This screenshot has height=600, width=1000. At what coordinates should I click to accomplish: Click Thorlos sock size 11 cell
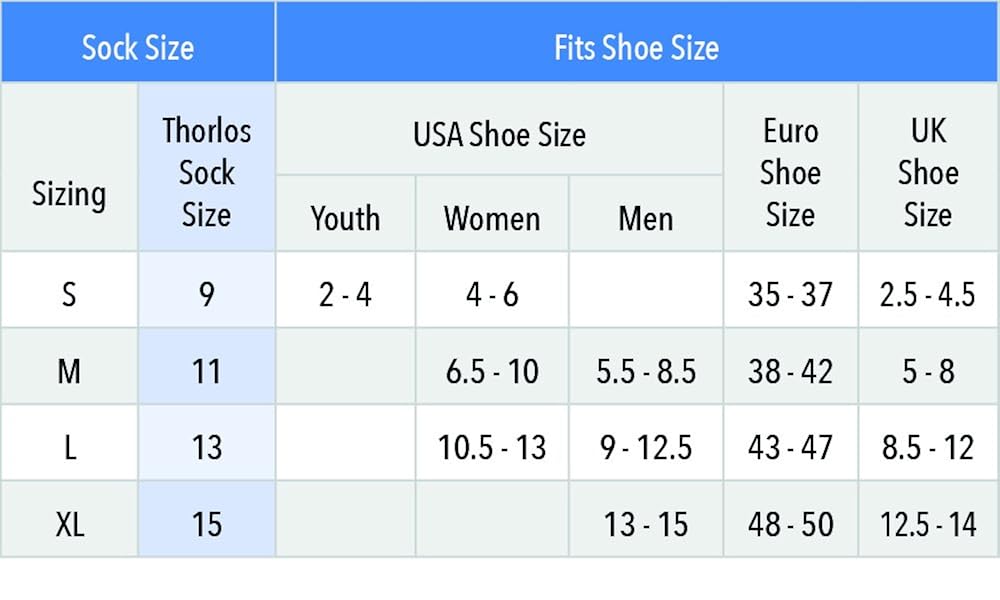(207, 371)
